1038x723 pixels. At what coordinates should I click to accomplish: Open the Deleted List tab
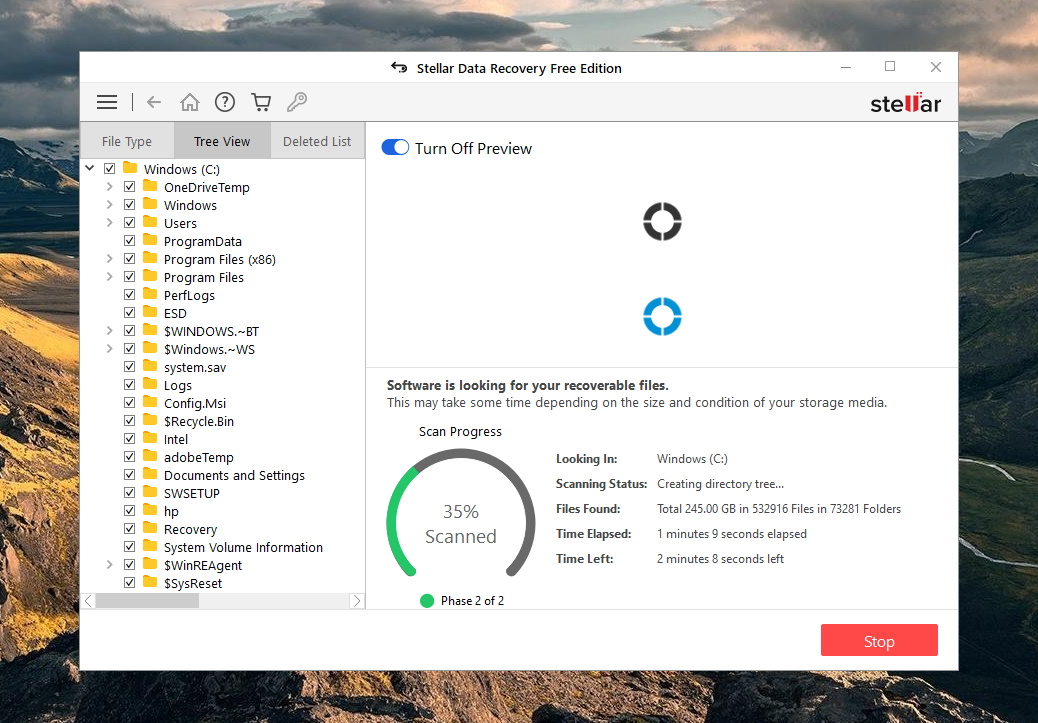[317, 141]
